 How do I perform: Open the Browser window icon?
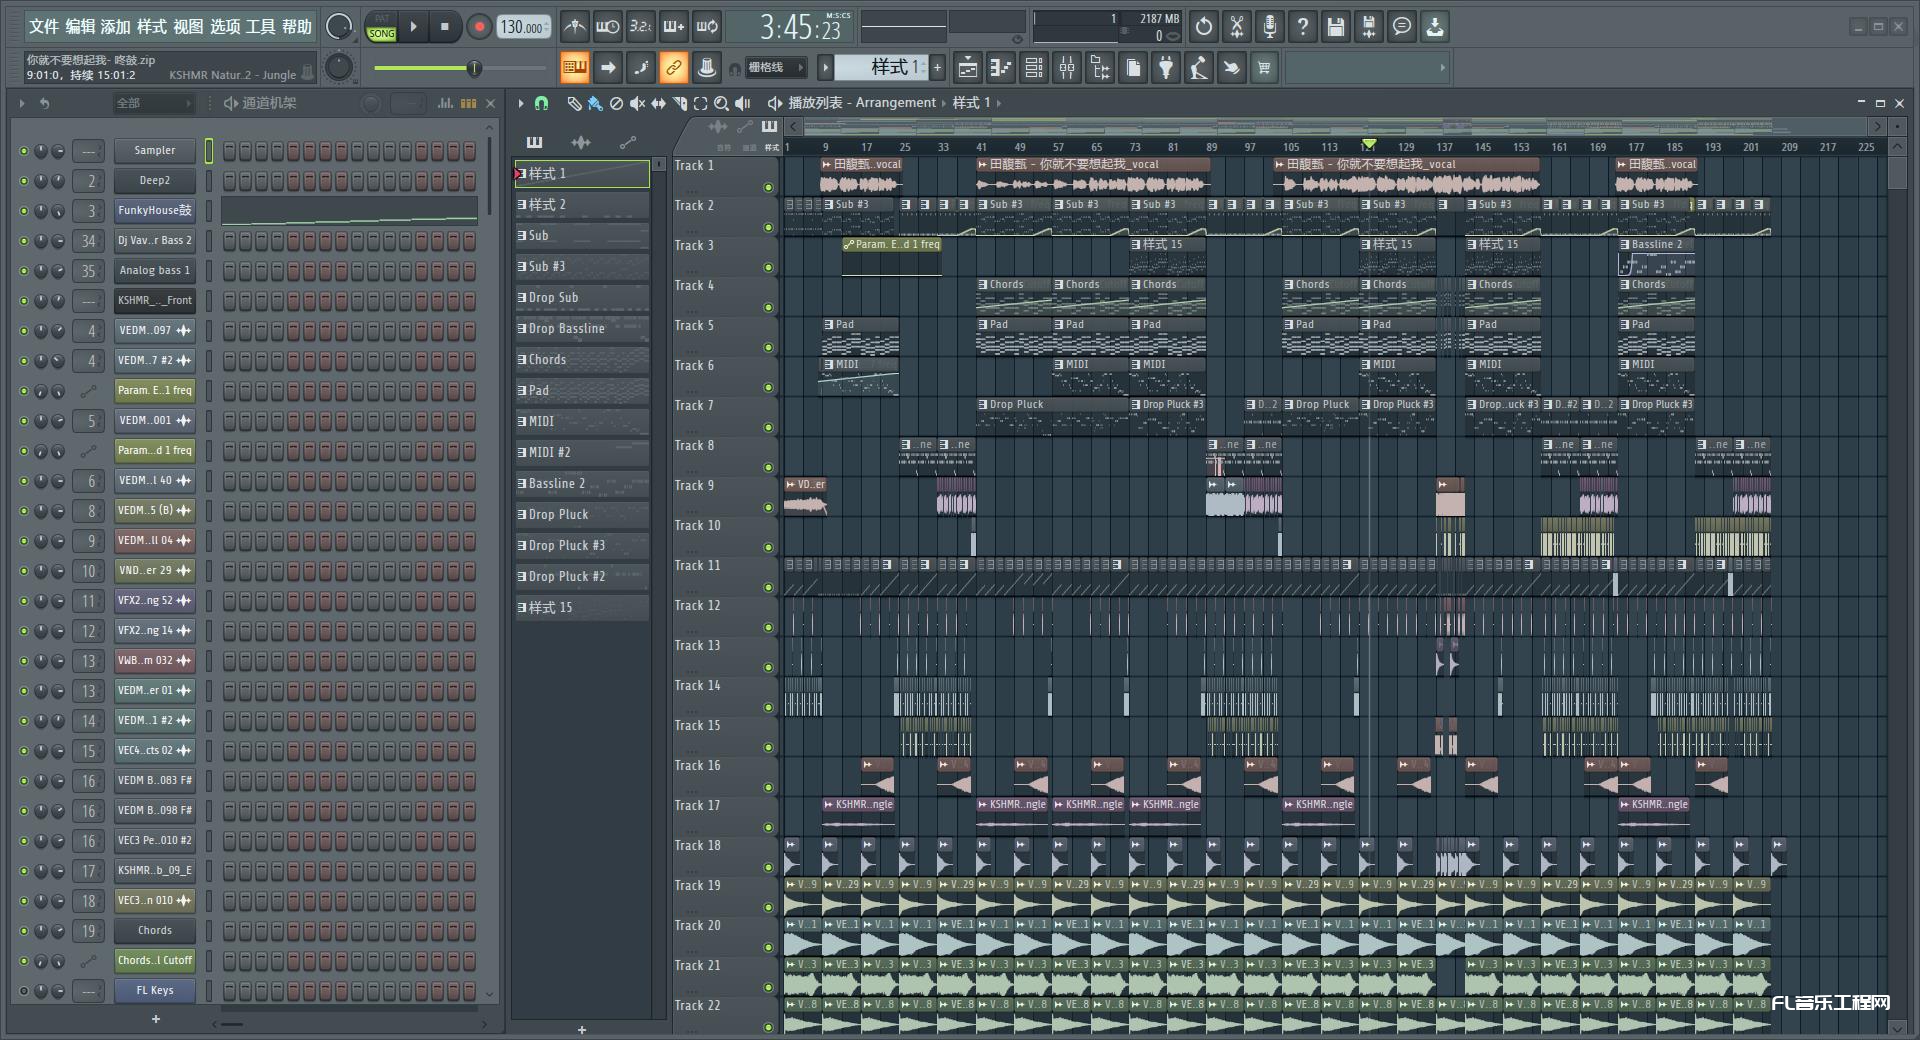[1100, 68]
